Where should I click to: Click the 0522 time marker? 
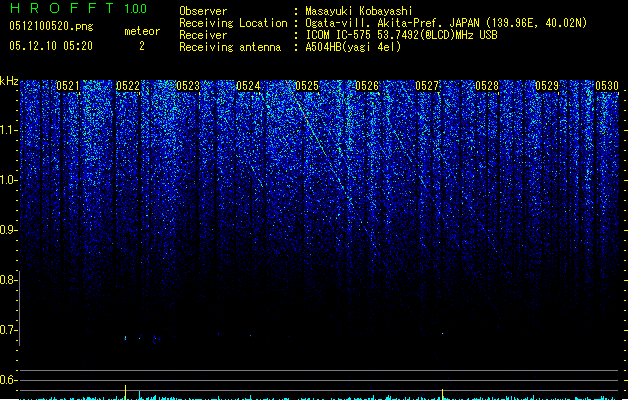click(x=128, y=86)
